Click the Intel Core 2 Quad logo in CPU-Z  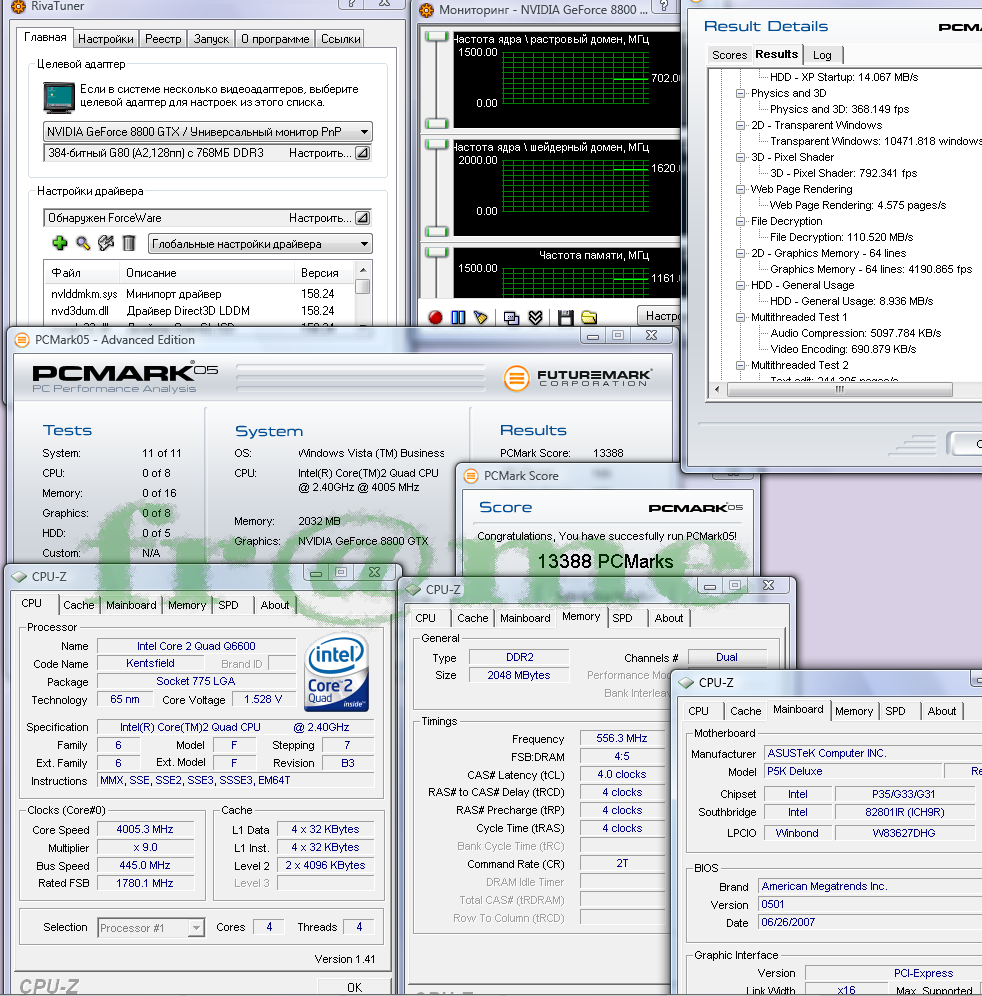point(337,673)
